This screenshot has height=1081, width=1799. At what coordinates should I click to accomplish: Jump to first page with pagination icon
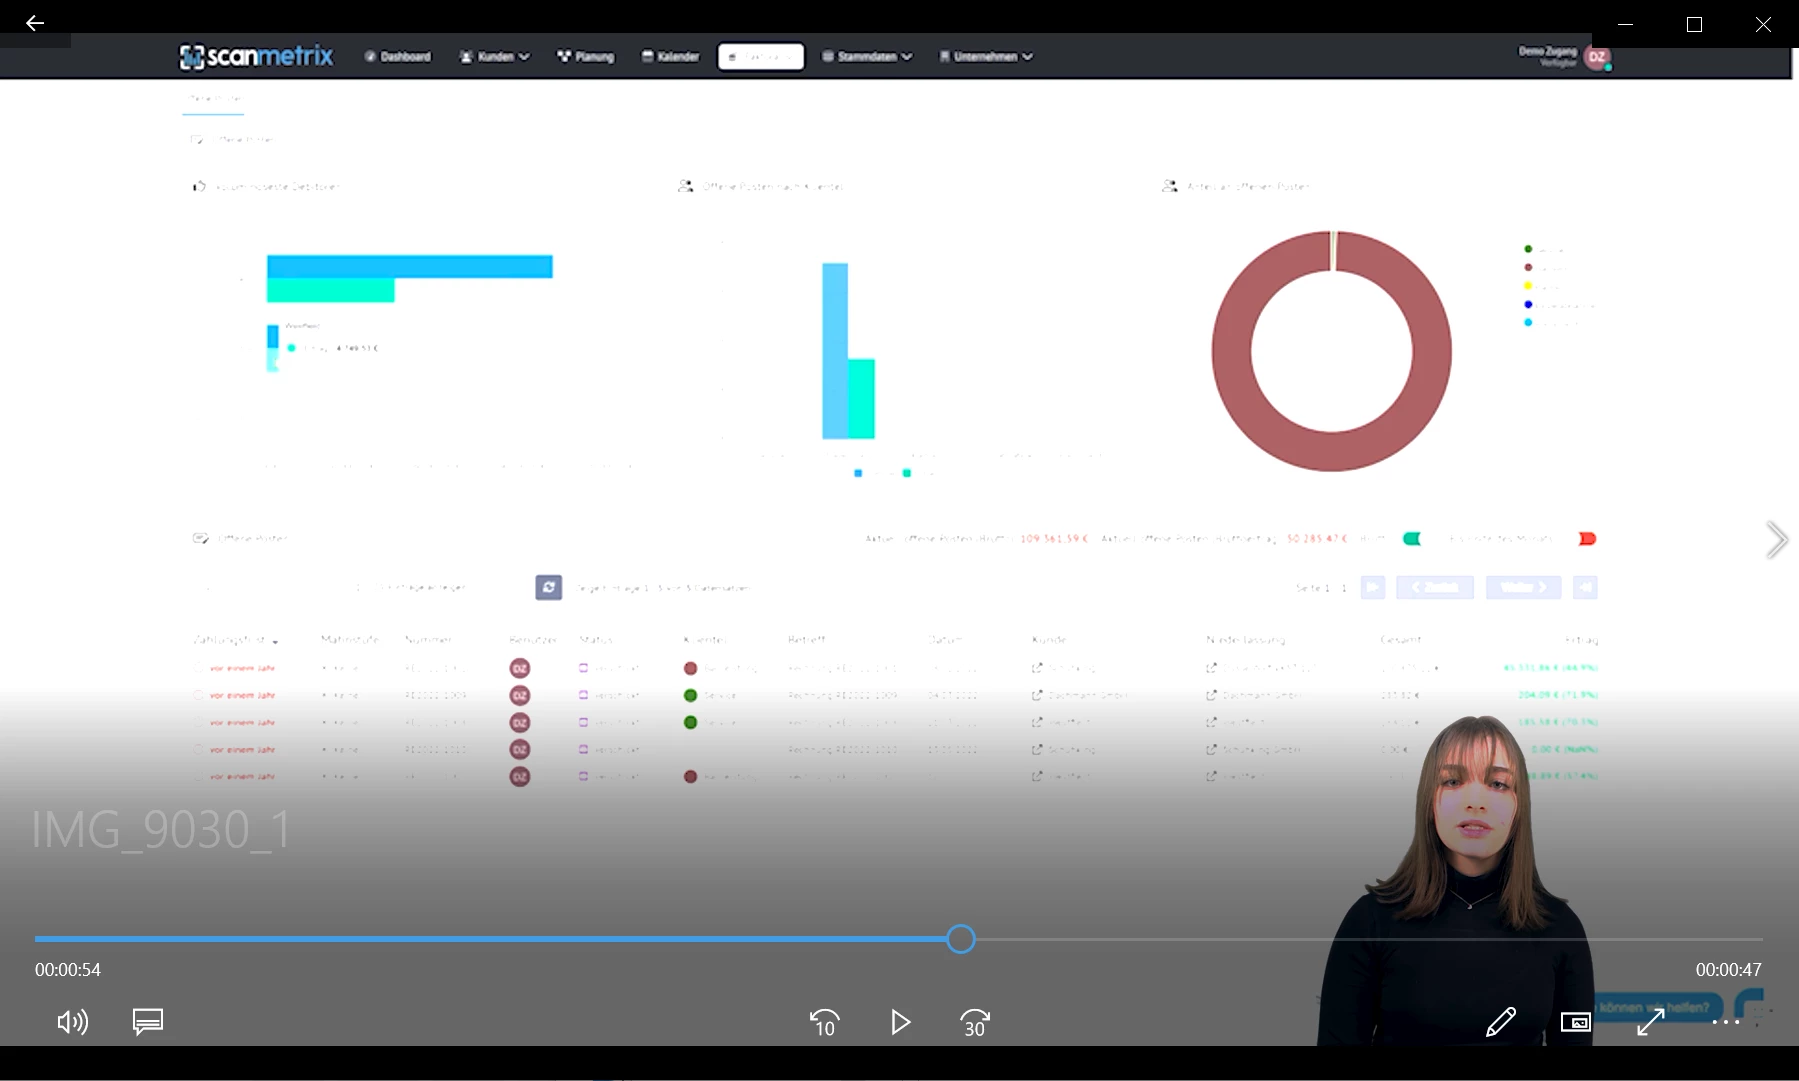1373,587
